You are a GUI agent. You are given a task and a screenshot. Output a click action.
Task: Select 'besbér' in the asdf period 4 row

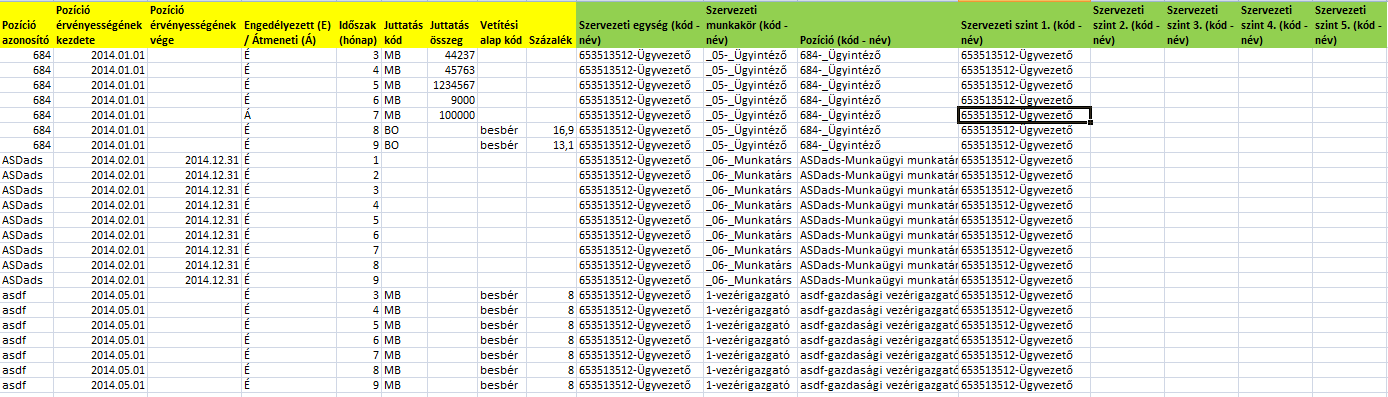(x=502, y=310)
